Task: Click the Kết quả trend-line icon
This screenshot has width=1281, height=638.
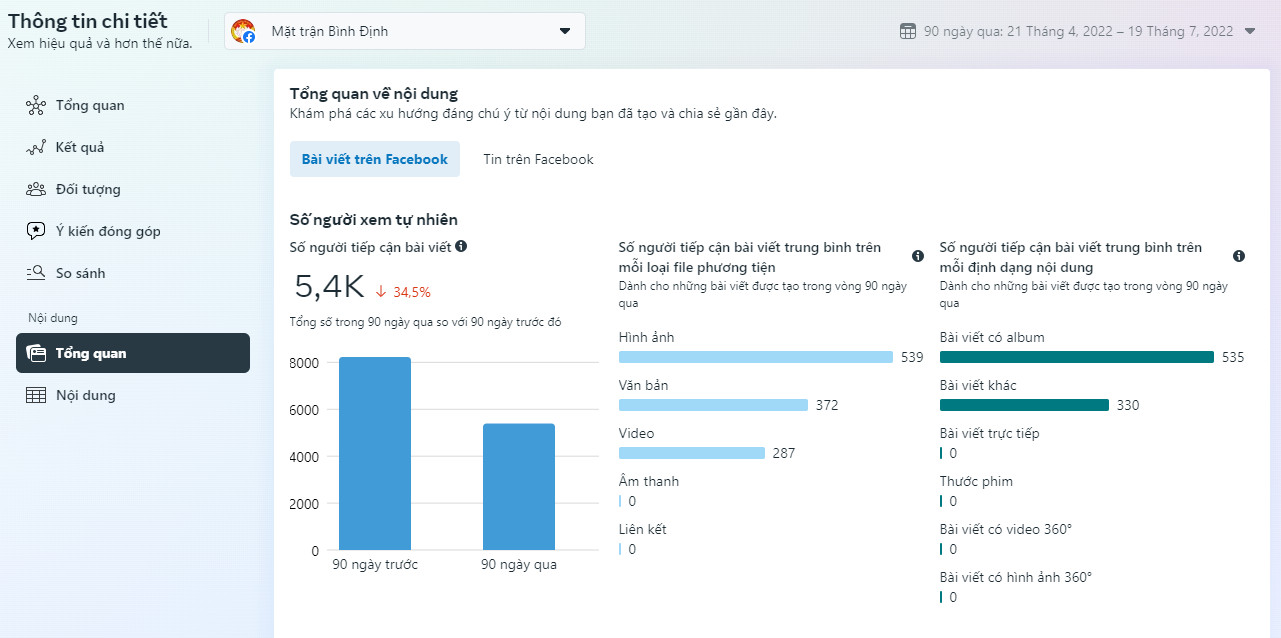Action: click(36, 147)
